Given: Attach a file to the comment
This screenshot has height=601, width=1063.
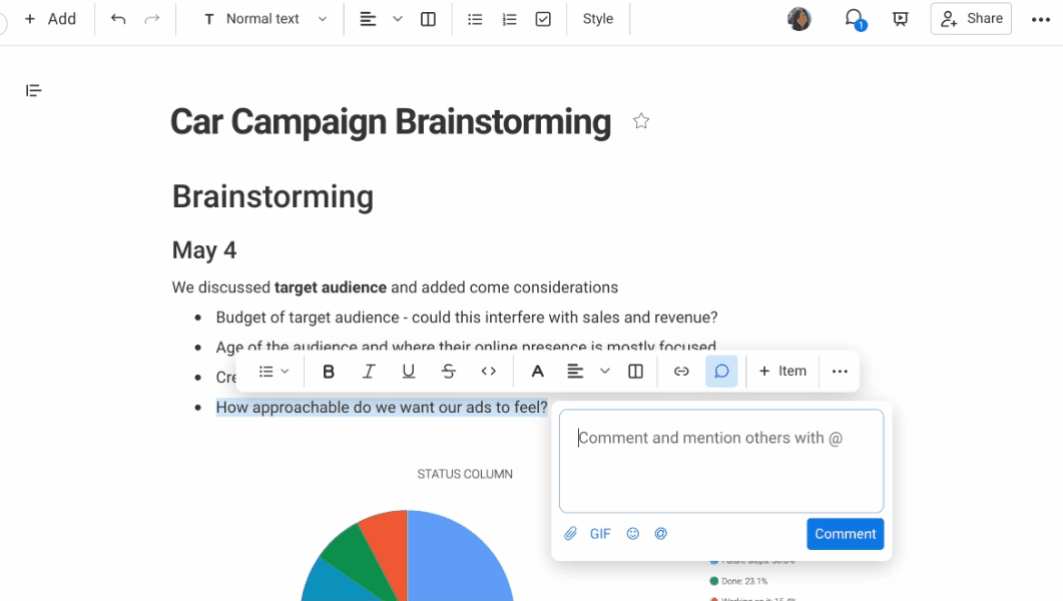Looking at the screenshot, I should (x=570, y=534).
